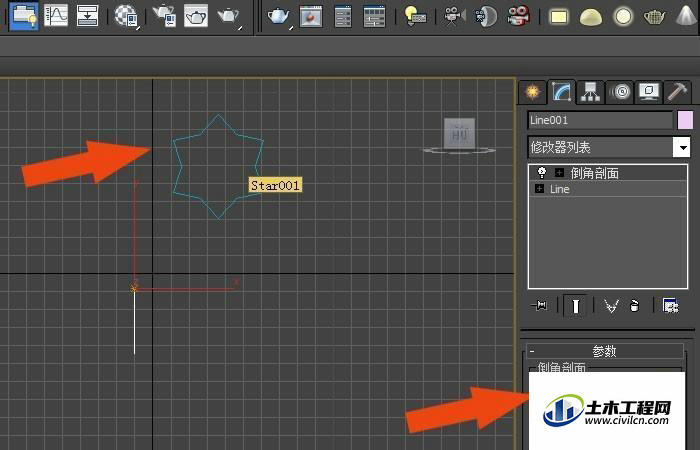Open the light bulb lister tool
This screenshot has height=450, width=700.
click(415, 17)
